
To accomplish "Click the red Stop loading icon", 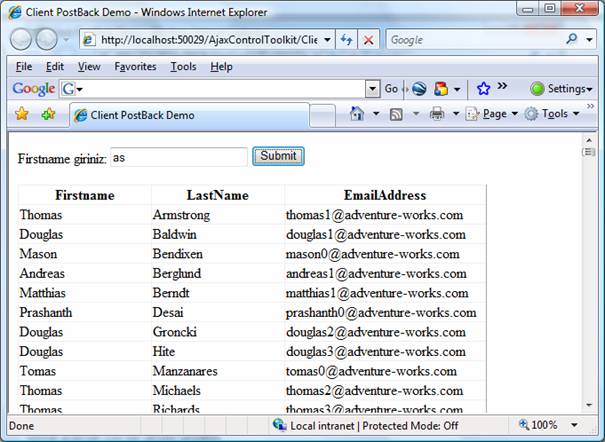I will (368, 40).
